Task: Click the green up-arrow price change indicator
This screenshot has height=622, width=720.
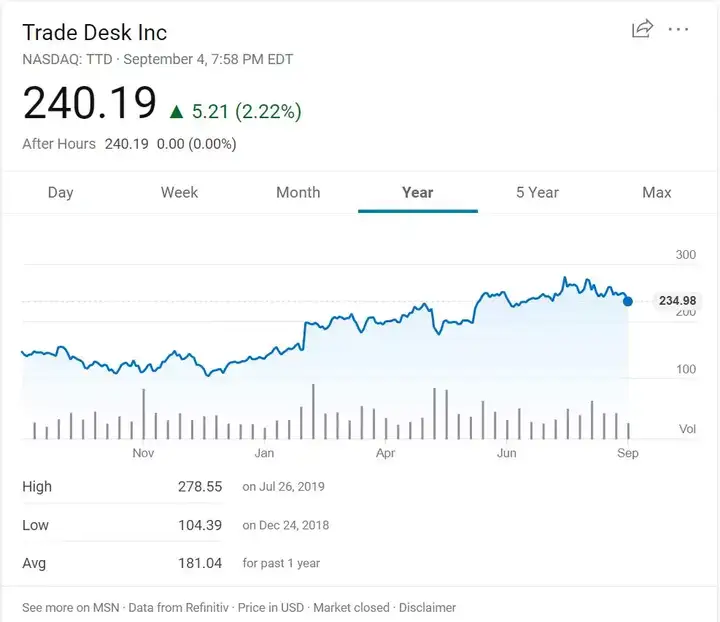Action: click(176, 112)
